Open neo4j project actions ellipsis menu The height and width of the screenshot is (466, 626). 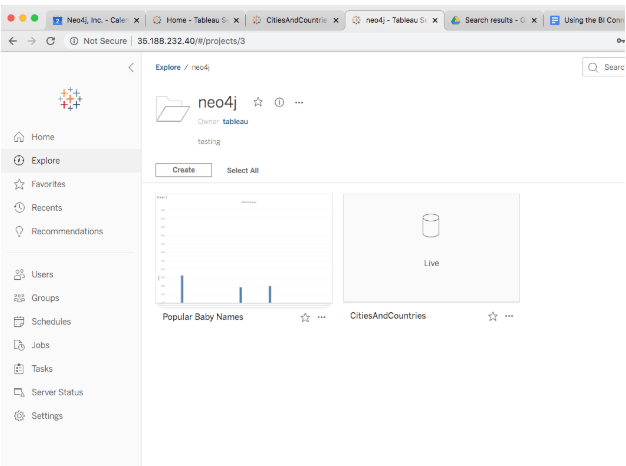(299, 103)
